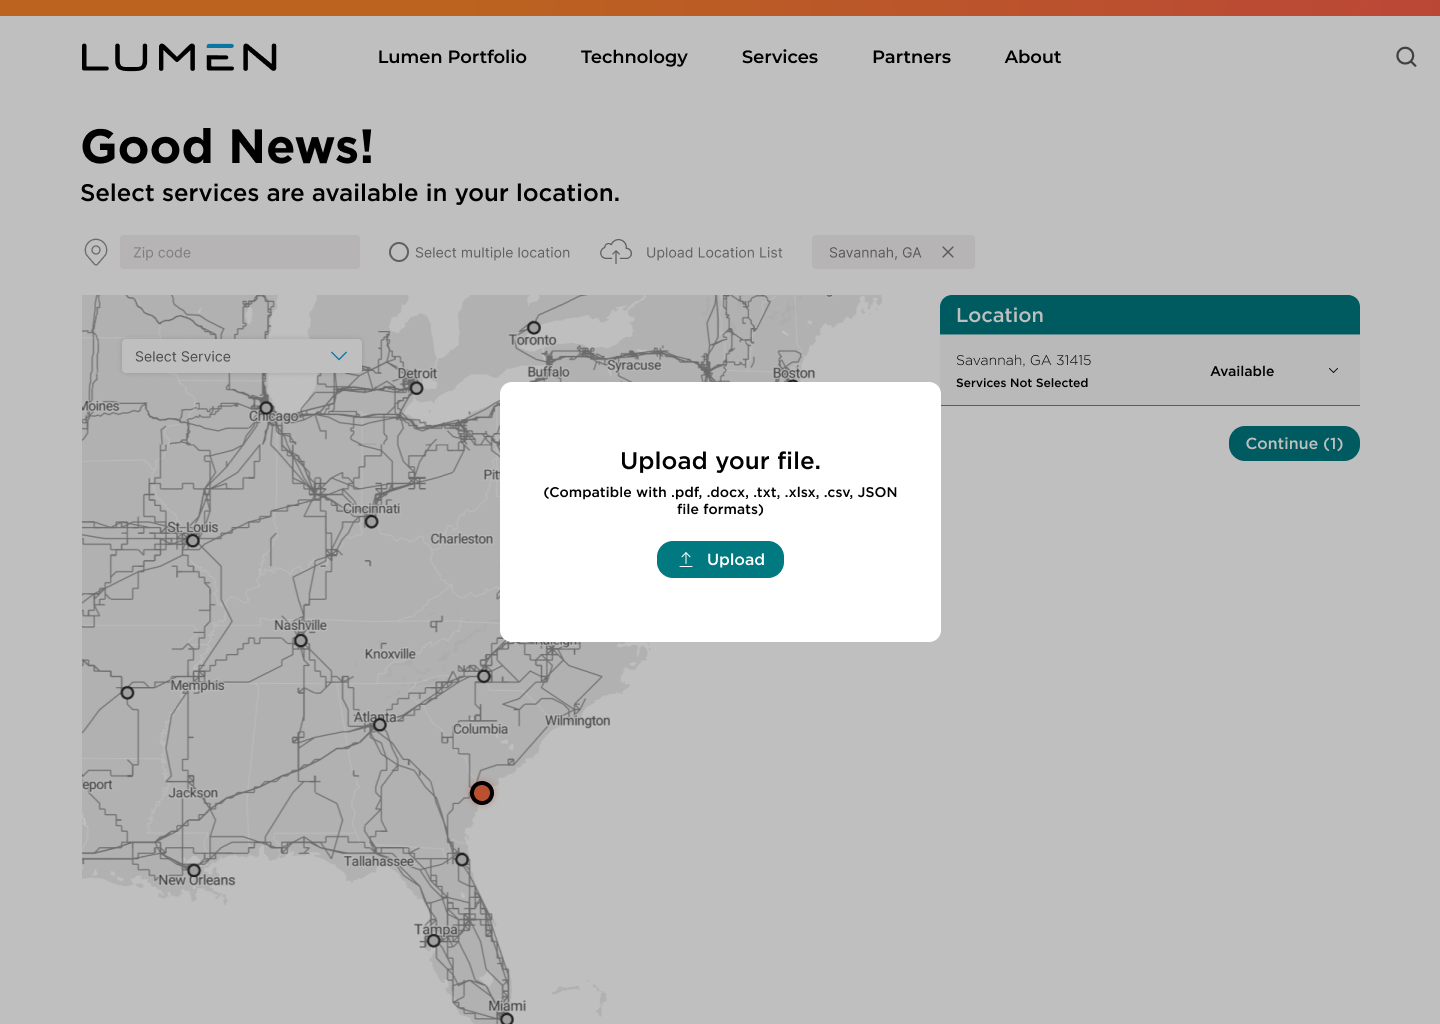
Task: Click the Location panel header
Action: pos(1150,315)
